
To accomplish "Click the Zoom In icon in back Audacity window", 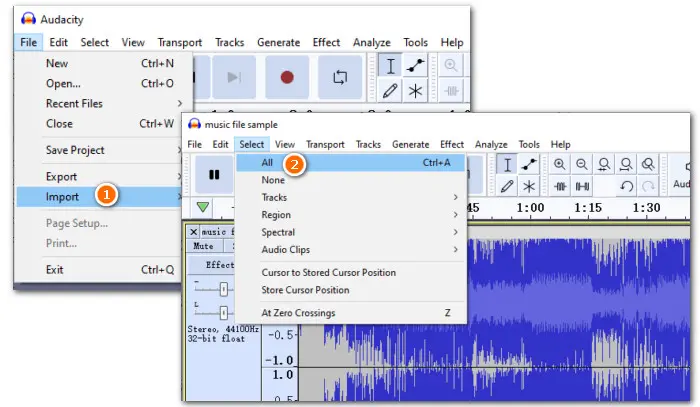I will [451, 66].
